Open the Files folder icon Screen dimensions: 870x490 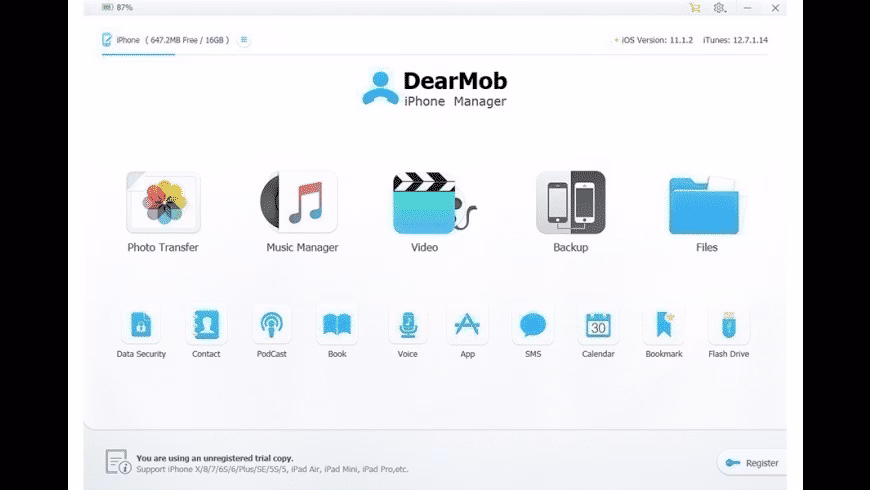(x=707, y=205)
